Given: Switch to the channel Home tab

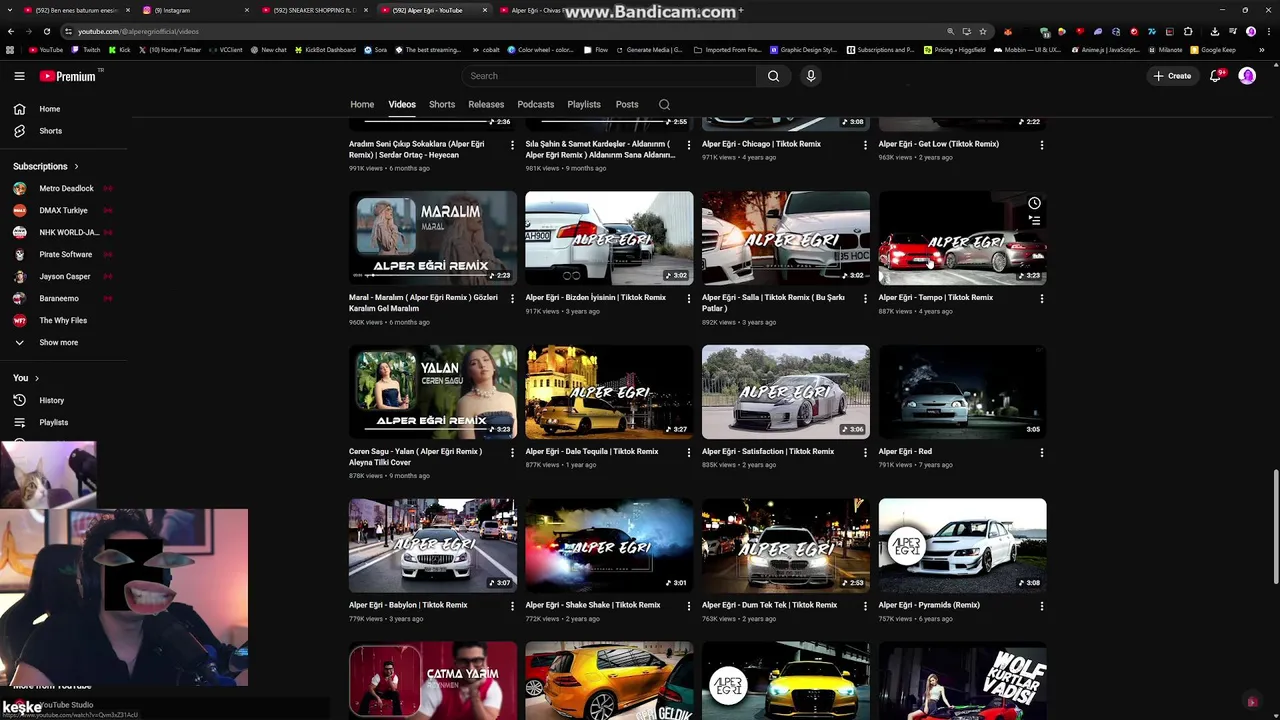Looking at the screenshot, I should [x=362, y=104].
